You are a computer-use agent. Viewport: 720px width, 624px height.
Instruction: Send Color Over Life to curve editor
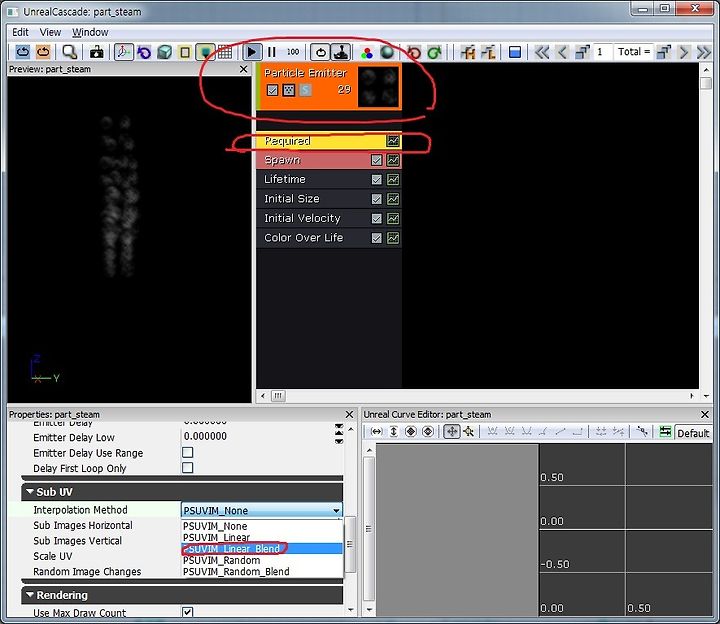pyautogui.click(x=393, y=238)
